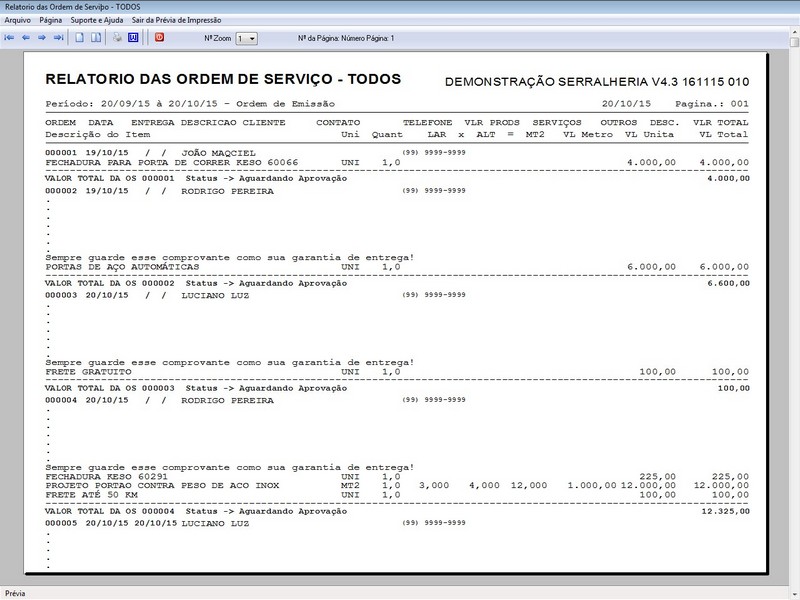Advance to the next page
Image resolution: width=800 pixels, height=600 pixels.
pyautogui.click(x=41, y=35)
